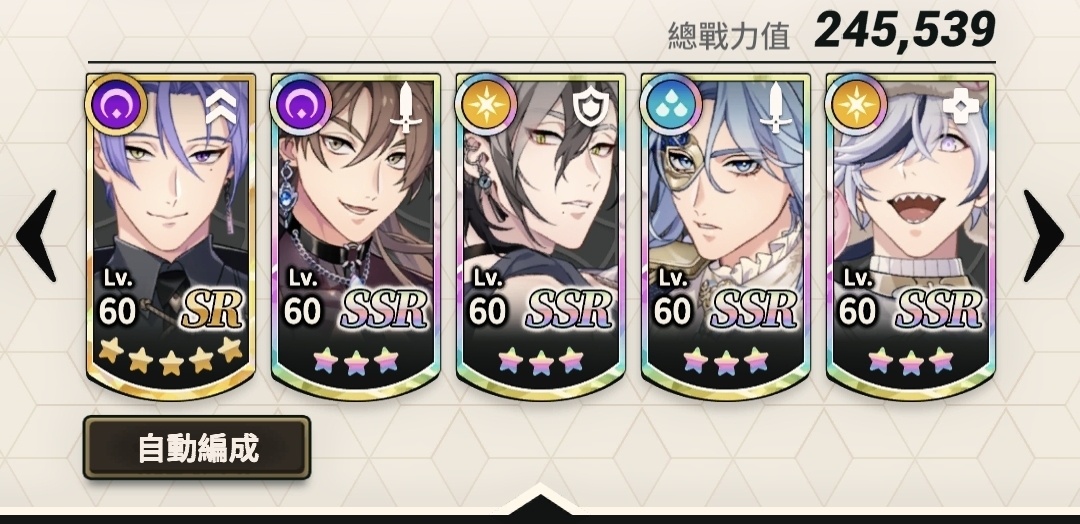This screenshot has width=1080, height=524.
Task: Click the five gold stars on SR card
Action: tap(171, 356)
